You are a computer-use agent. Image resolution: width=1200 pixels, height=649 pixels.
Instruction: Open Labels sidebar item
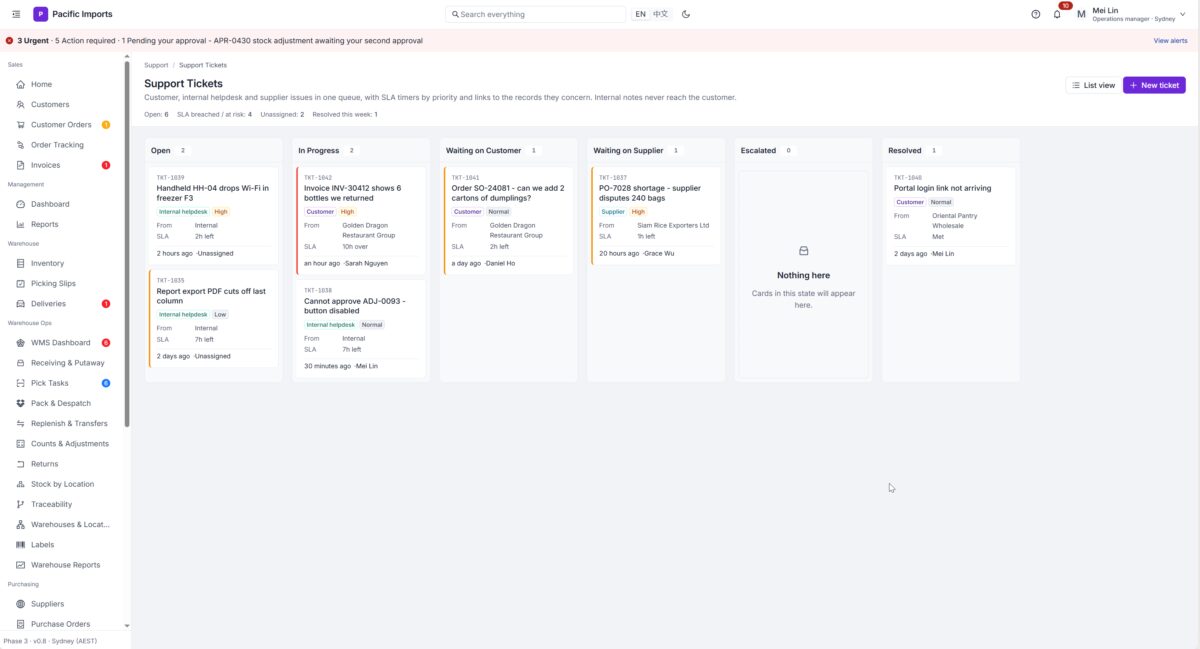tap(64, 544)
